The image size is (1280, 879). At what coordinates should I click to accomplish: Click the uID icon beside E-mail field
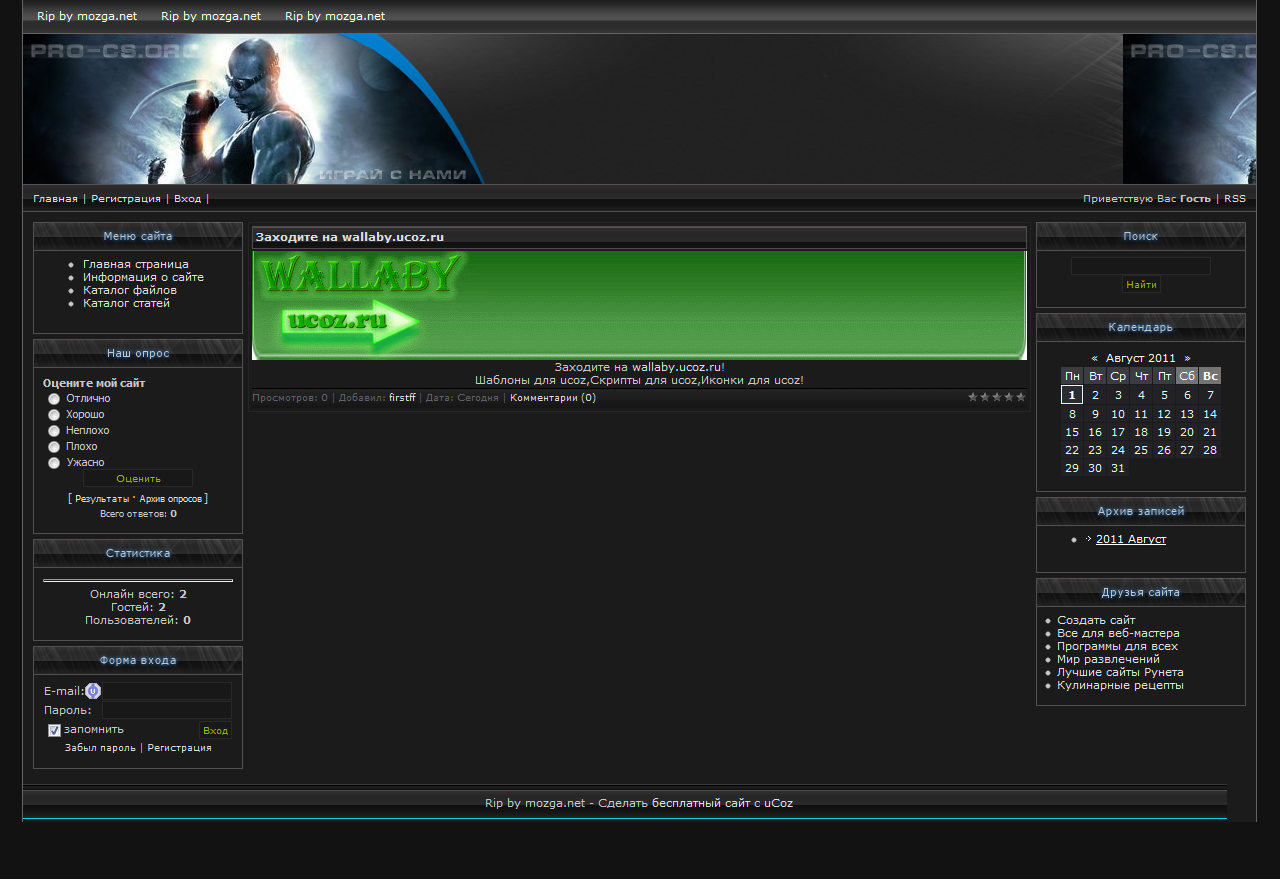pyautogui.click(x=93, y=691)
